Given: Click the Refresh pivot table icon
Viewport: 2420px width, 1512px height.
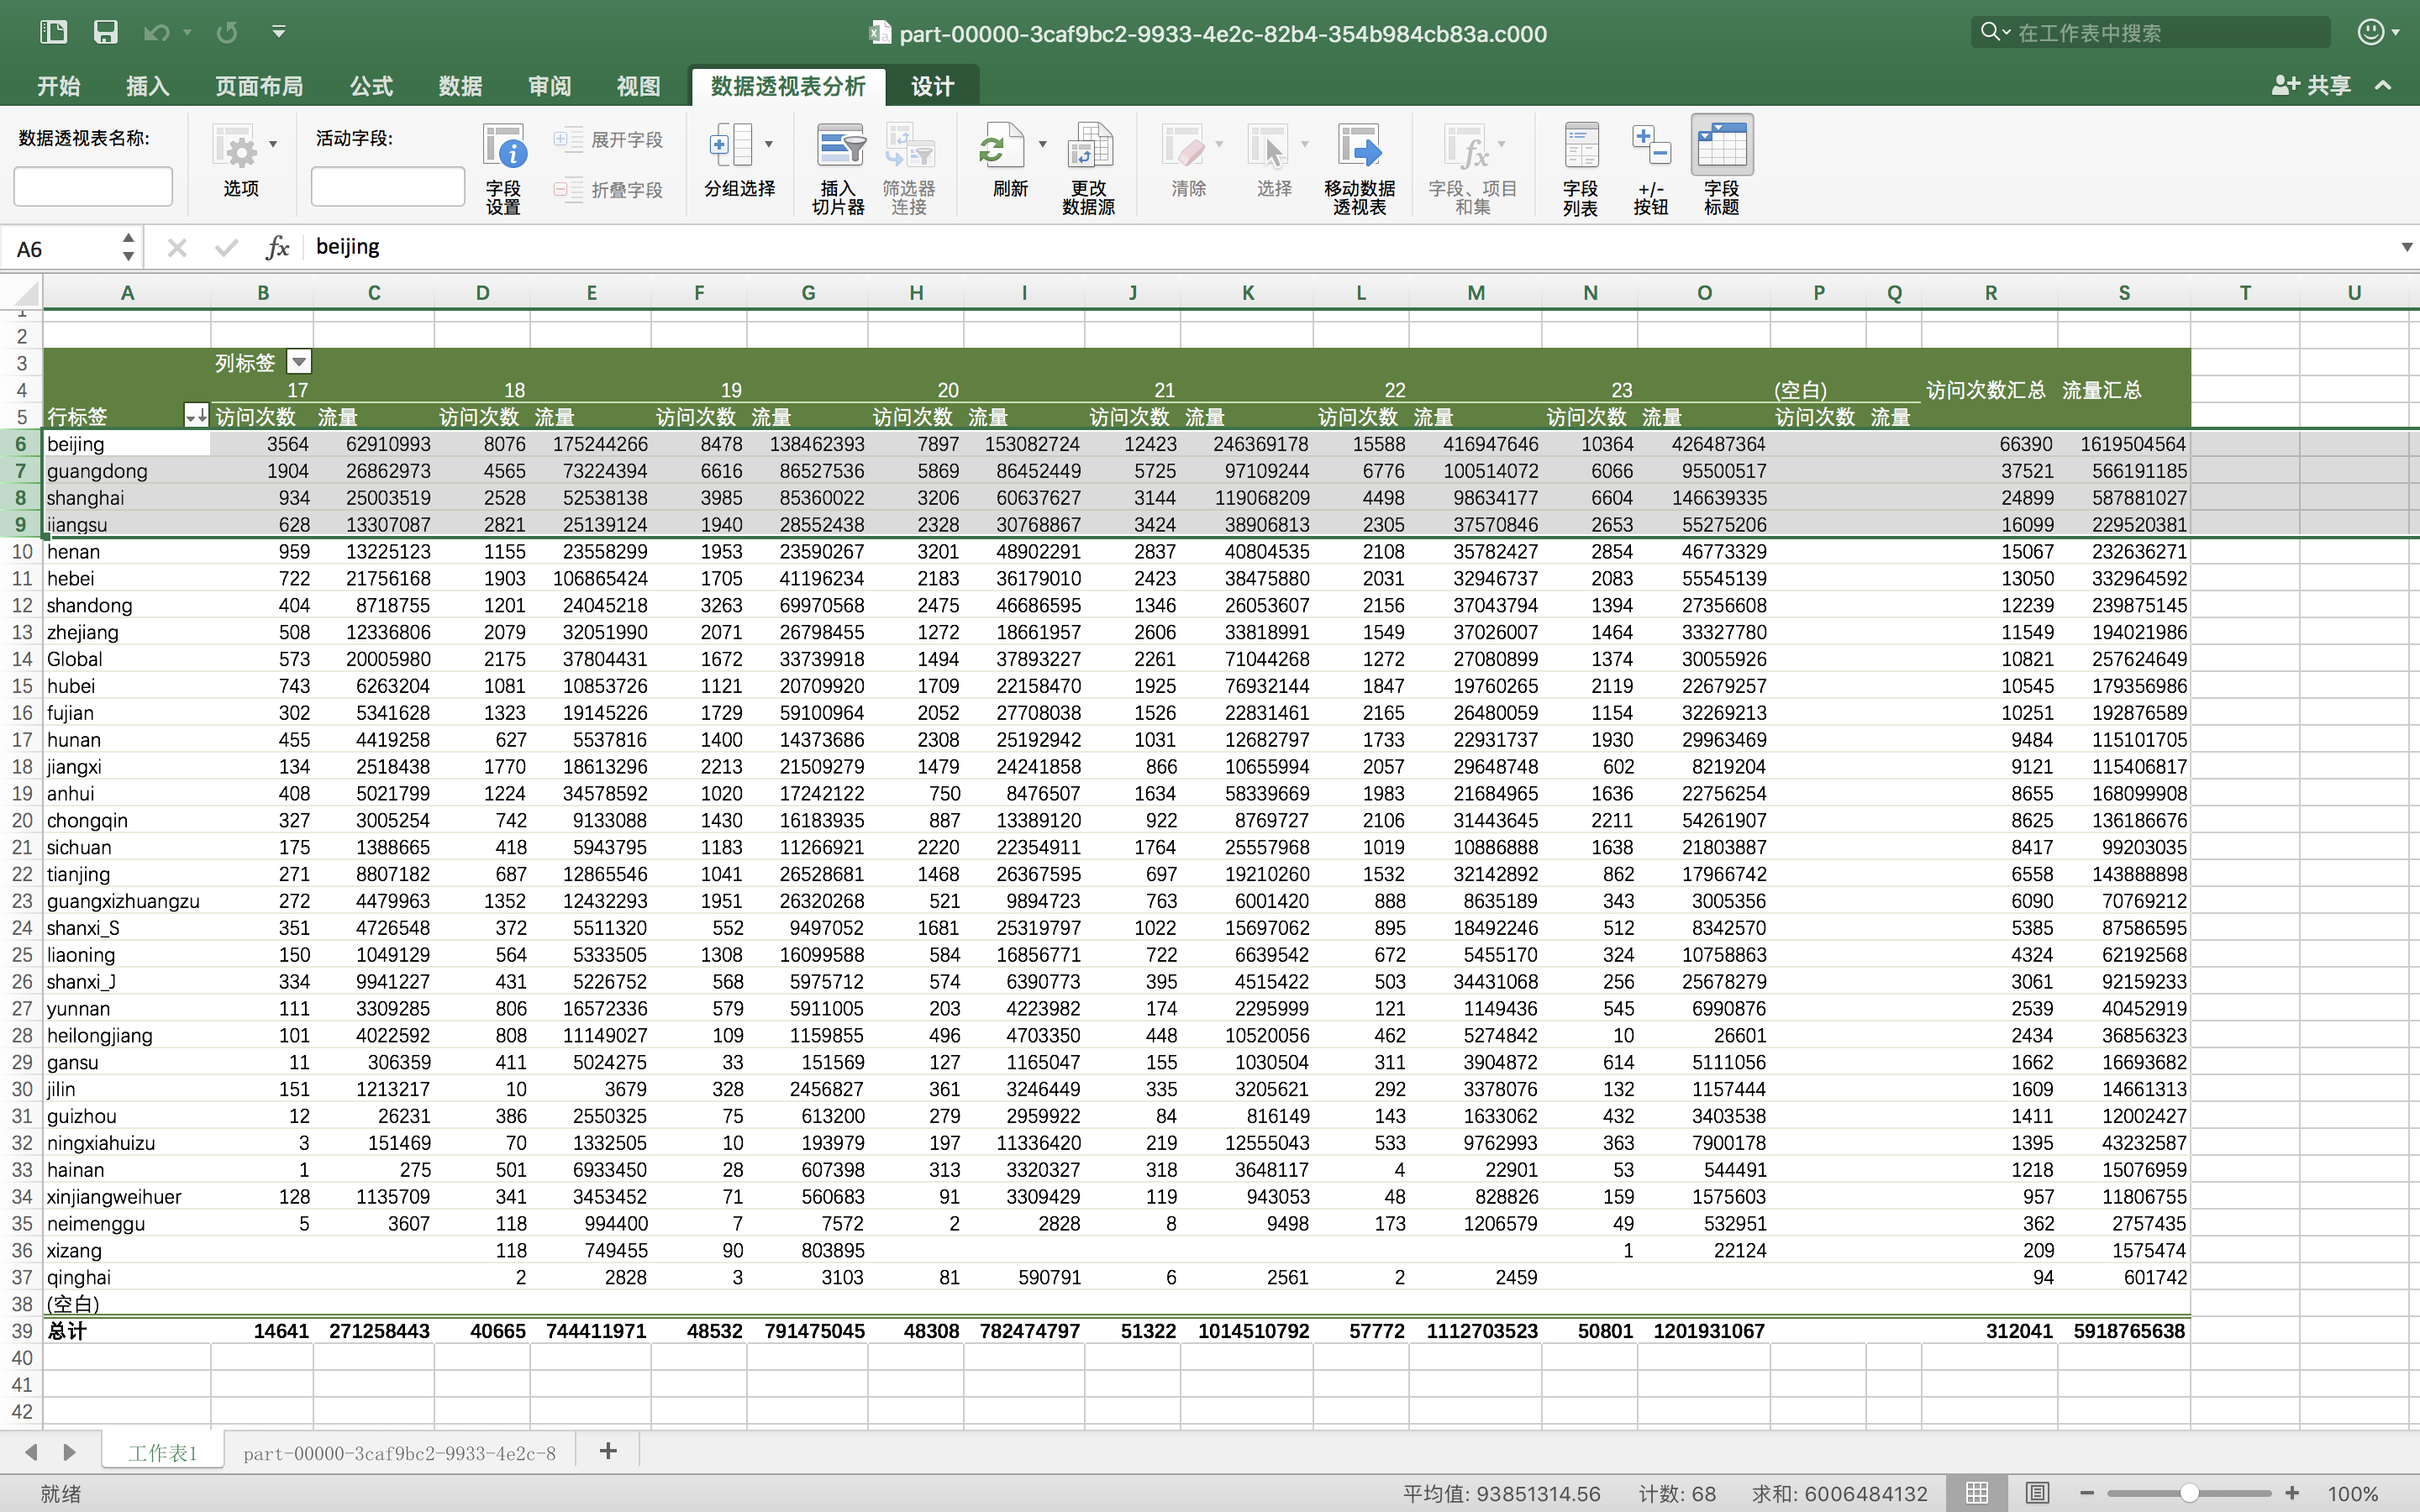Looking at the screenshot, I should [1001, 148].
